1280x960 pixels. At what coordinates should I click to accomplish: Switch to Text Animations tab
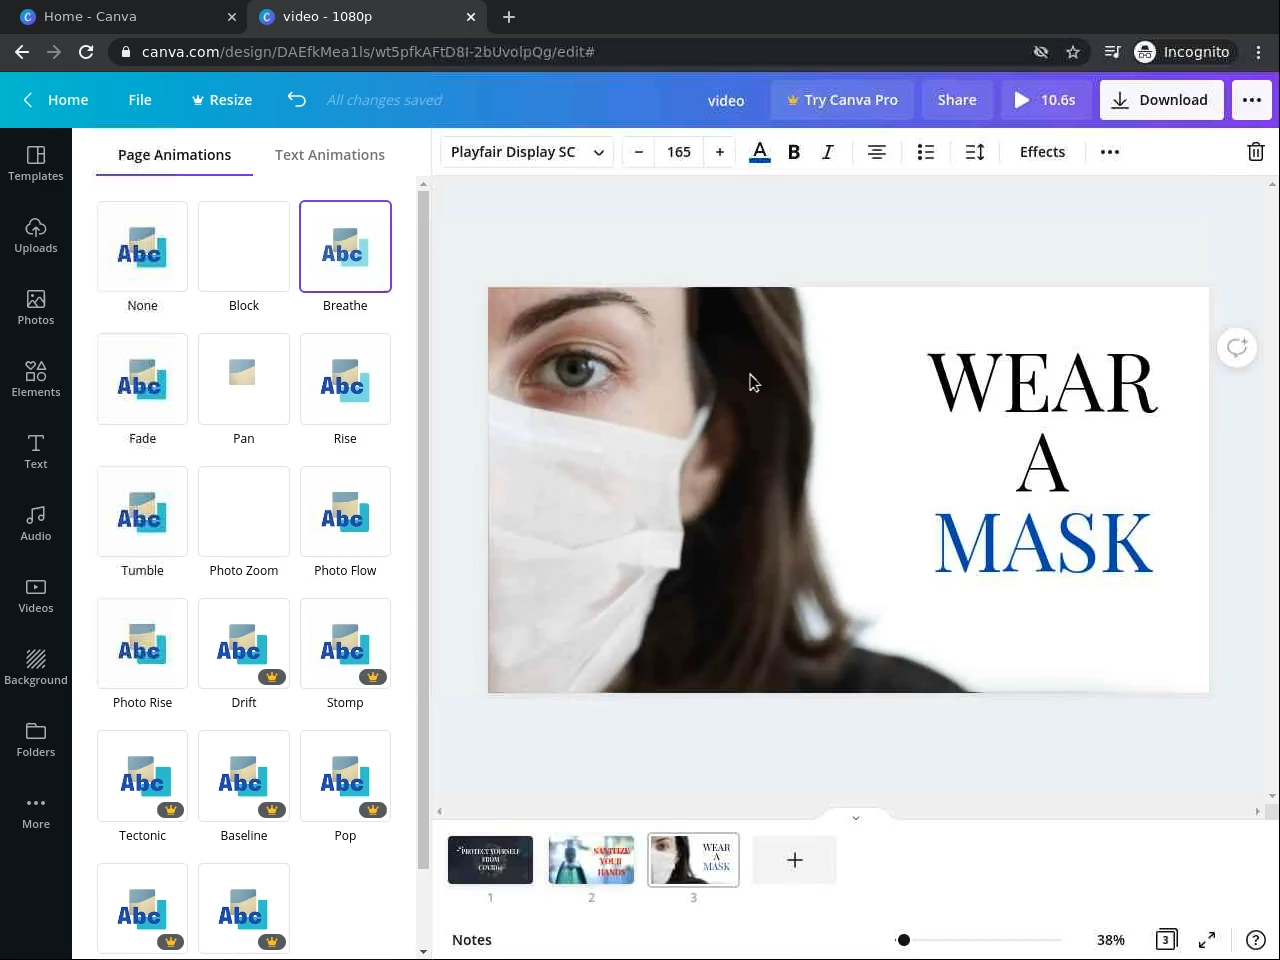pos(330,155)
